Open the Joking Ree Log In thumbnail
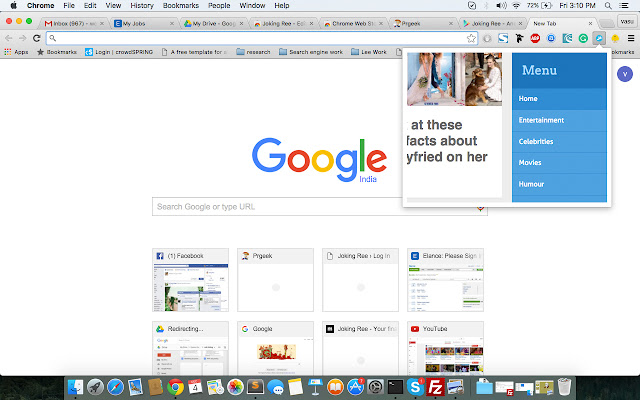Screen dimensions: 640x400 tap(360, 280)
